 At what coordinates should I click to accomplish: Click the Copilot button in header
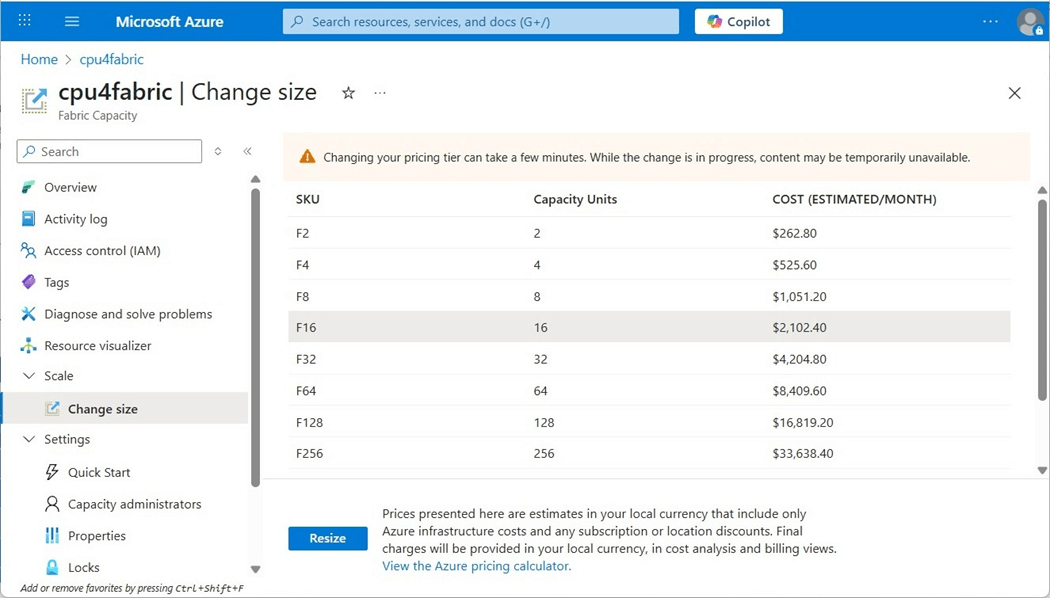739,21
